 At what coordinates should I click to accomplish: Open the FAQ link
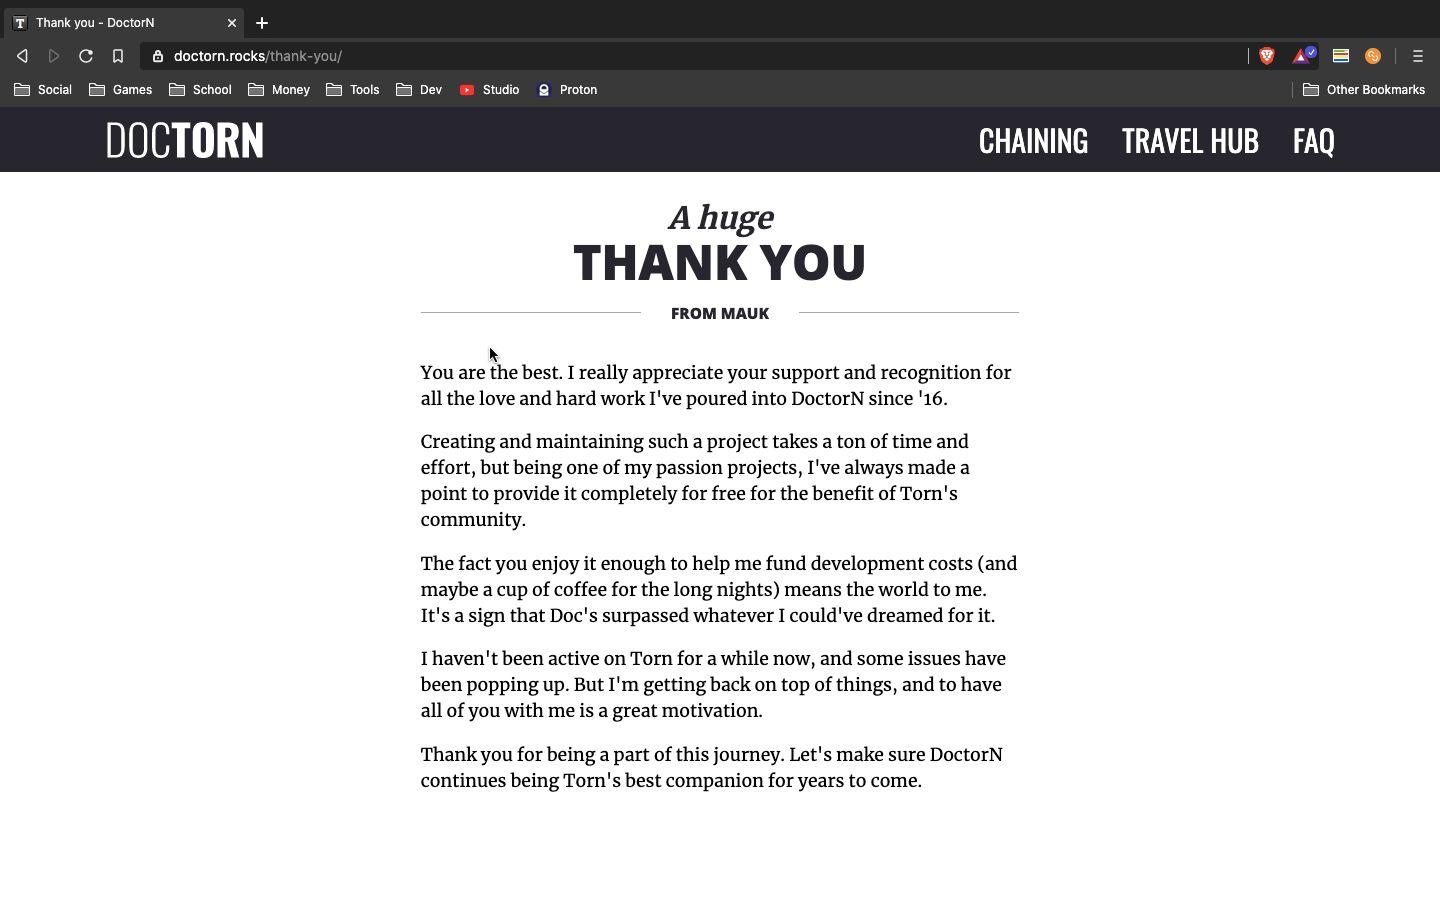[1313, 141]
